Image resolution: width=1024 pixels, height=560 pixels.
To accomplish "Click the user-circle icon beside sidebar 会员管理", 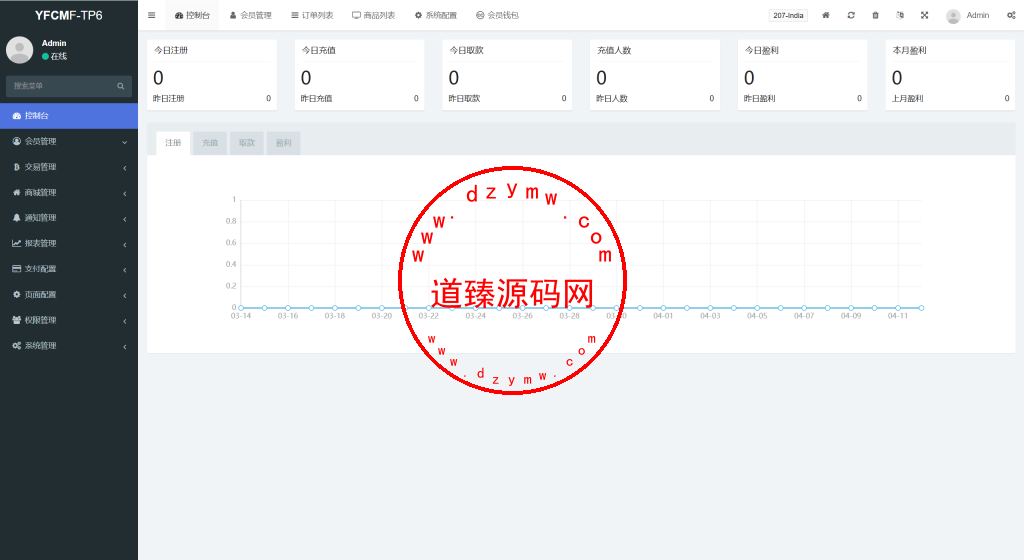I will point(17,141).
